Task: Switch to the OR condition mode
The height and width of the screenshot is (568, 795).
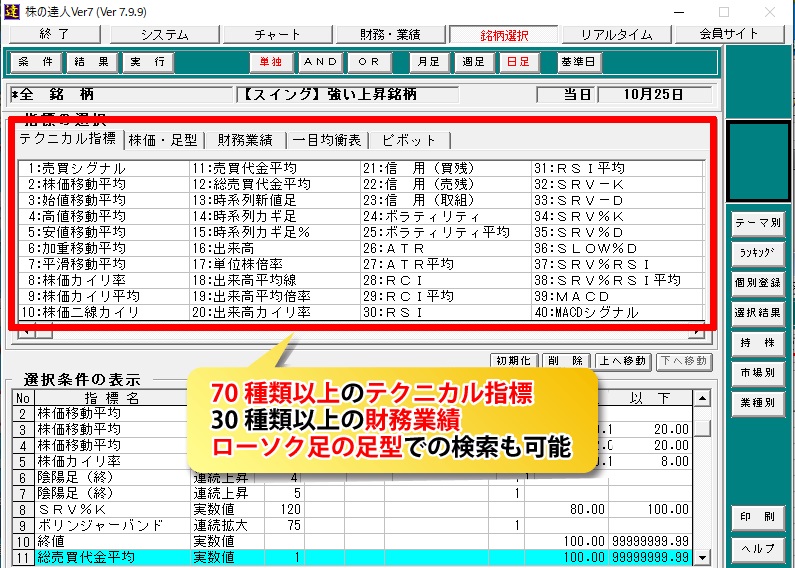Action: click(x=368, y=62)
